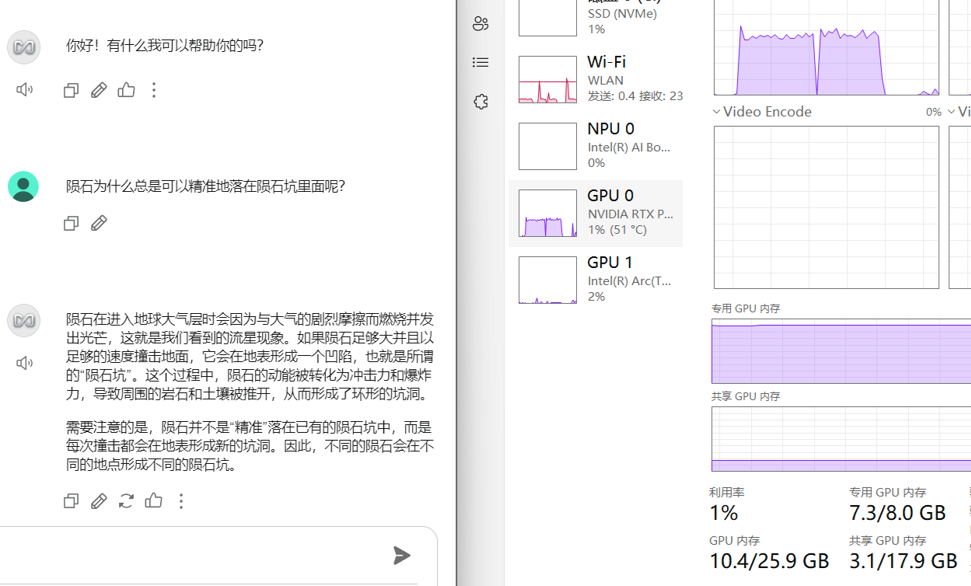This screenshot has height=586, width=971.
Task: Select NPU 0 in the performance list
Action: [596, 145]
